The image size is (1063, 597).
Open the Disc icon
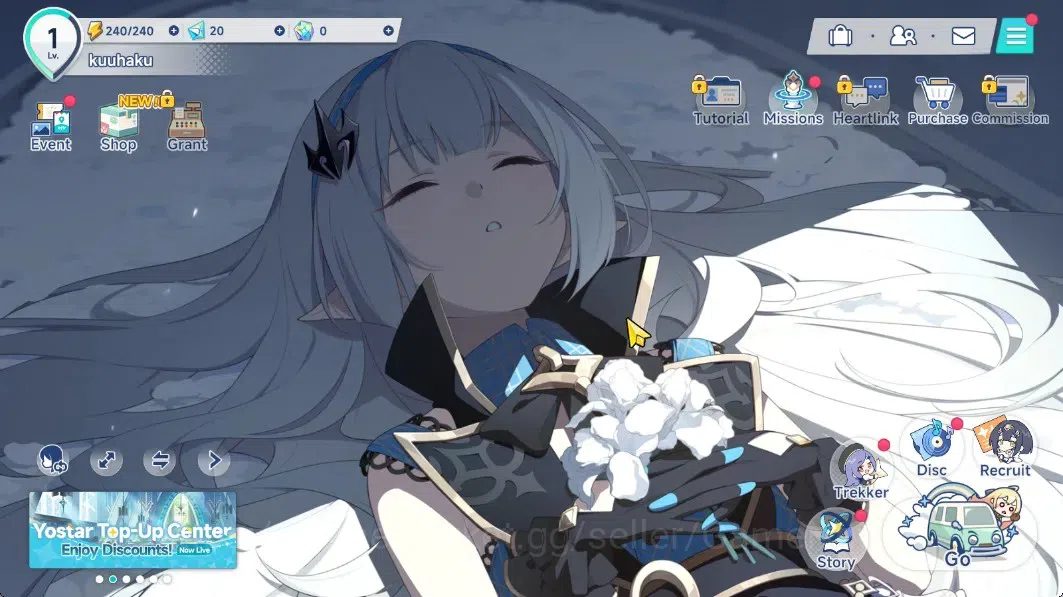pos(932,447)
